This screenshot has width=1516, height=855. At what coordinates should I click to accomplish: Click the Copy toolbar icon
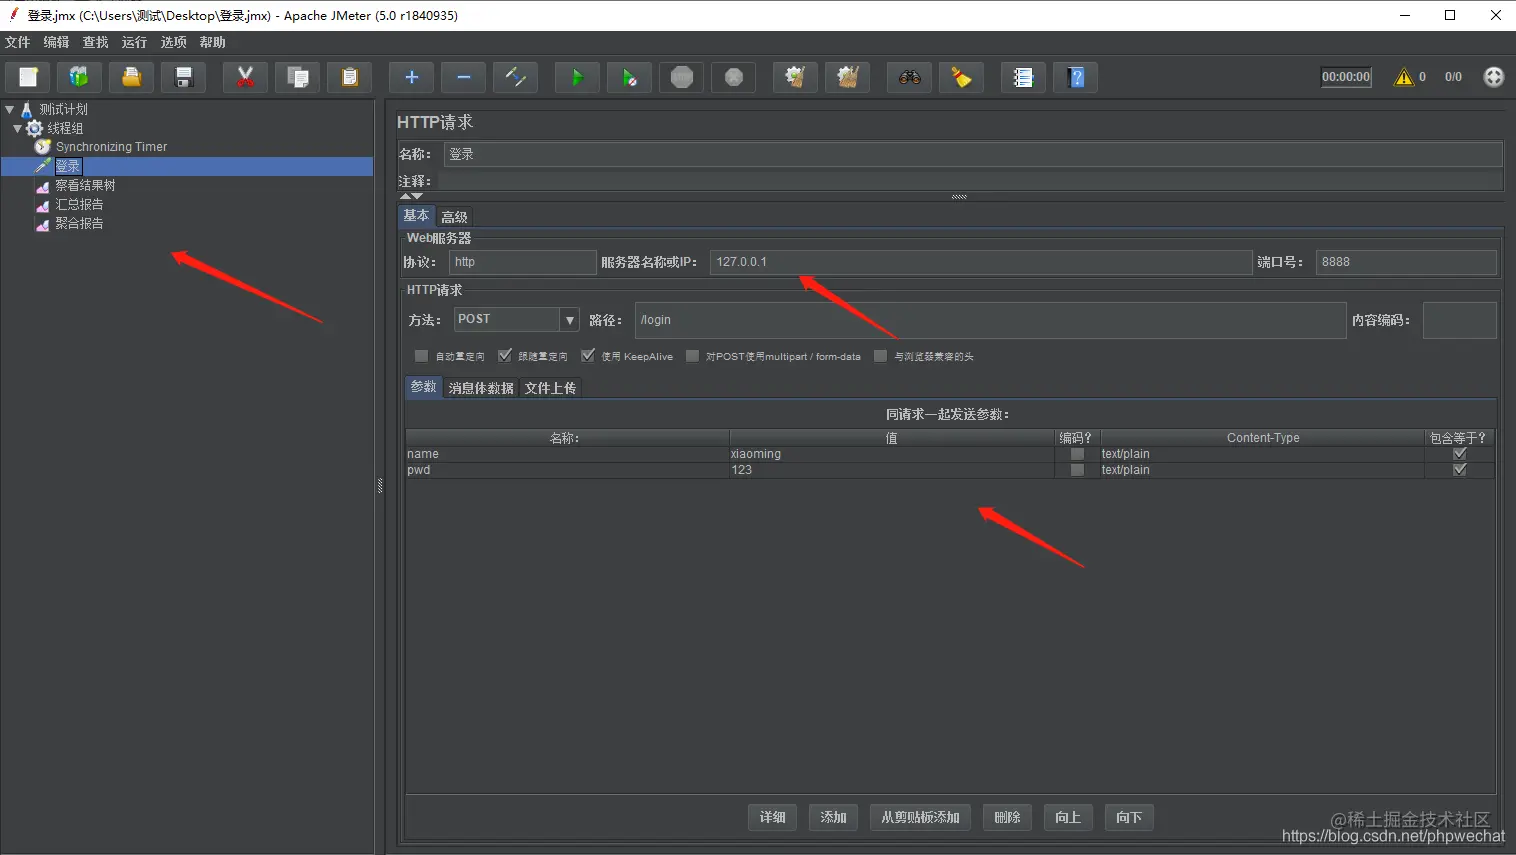click(297, 77)
